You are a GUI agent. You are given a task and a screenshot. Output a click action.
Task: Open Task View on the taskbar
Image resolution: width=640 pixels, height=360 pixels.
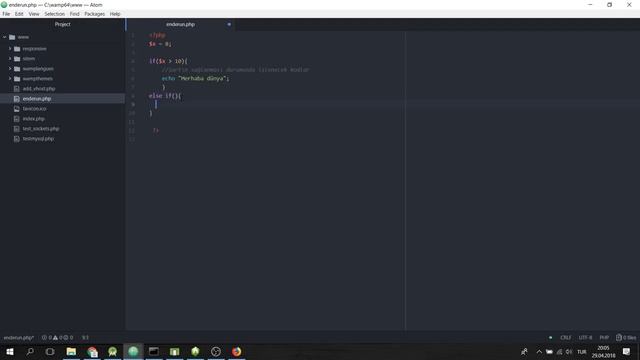50,351
